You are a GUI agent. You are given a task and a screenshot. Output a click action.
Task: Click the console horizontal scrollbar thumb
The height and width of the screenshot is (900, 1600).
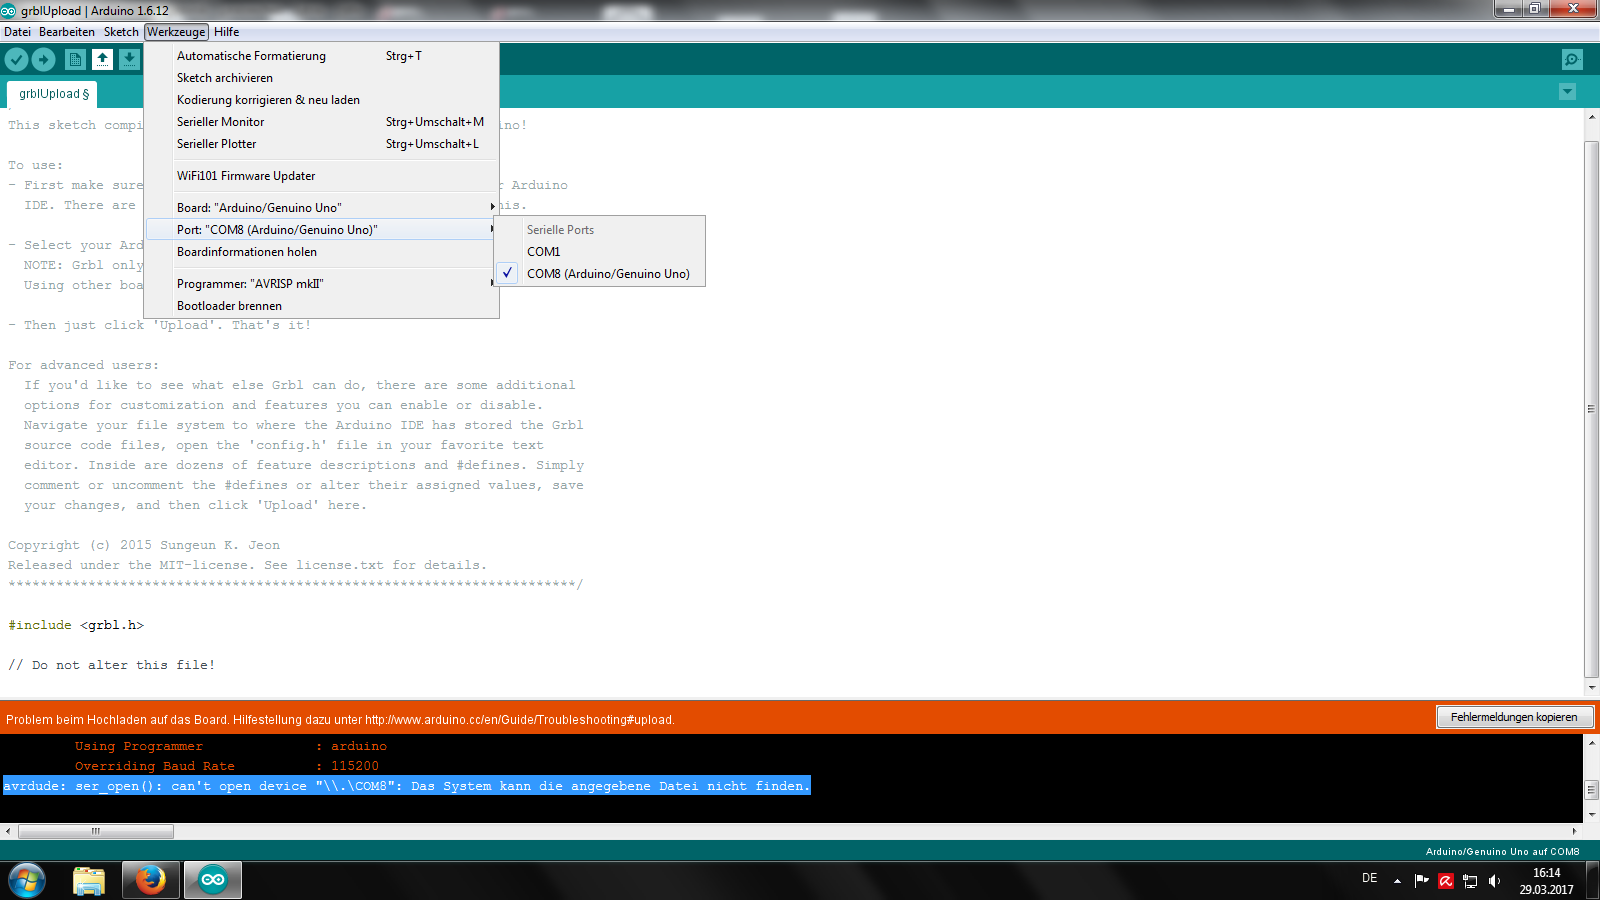click(x=96, y=831)
